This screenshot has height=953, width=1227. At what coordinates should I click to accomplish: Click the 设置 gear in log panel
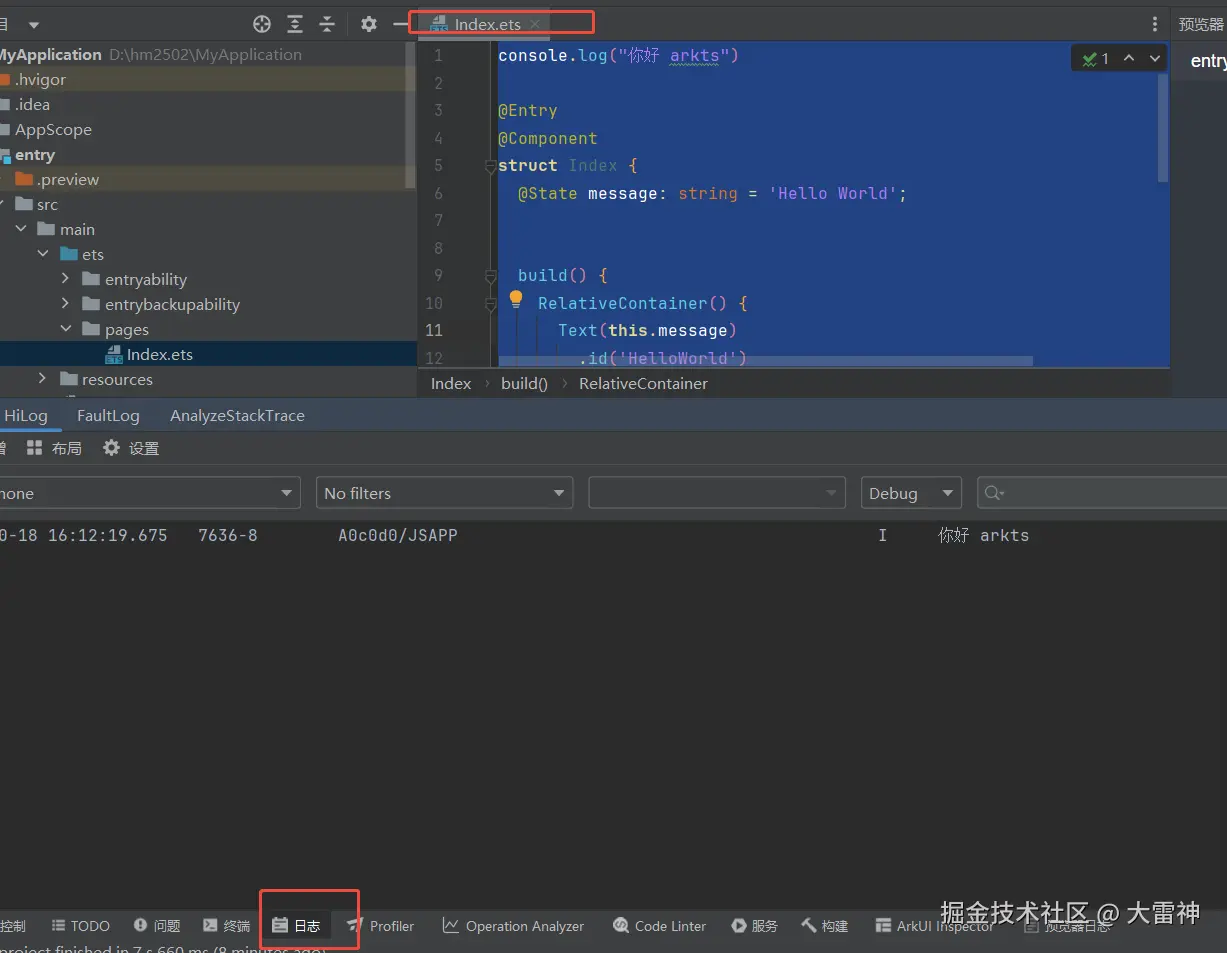(131, 448)
